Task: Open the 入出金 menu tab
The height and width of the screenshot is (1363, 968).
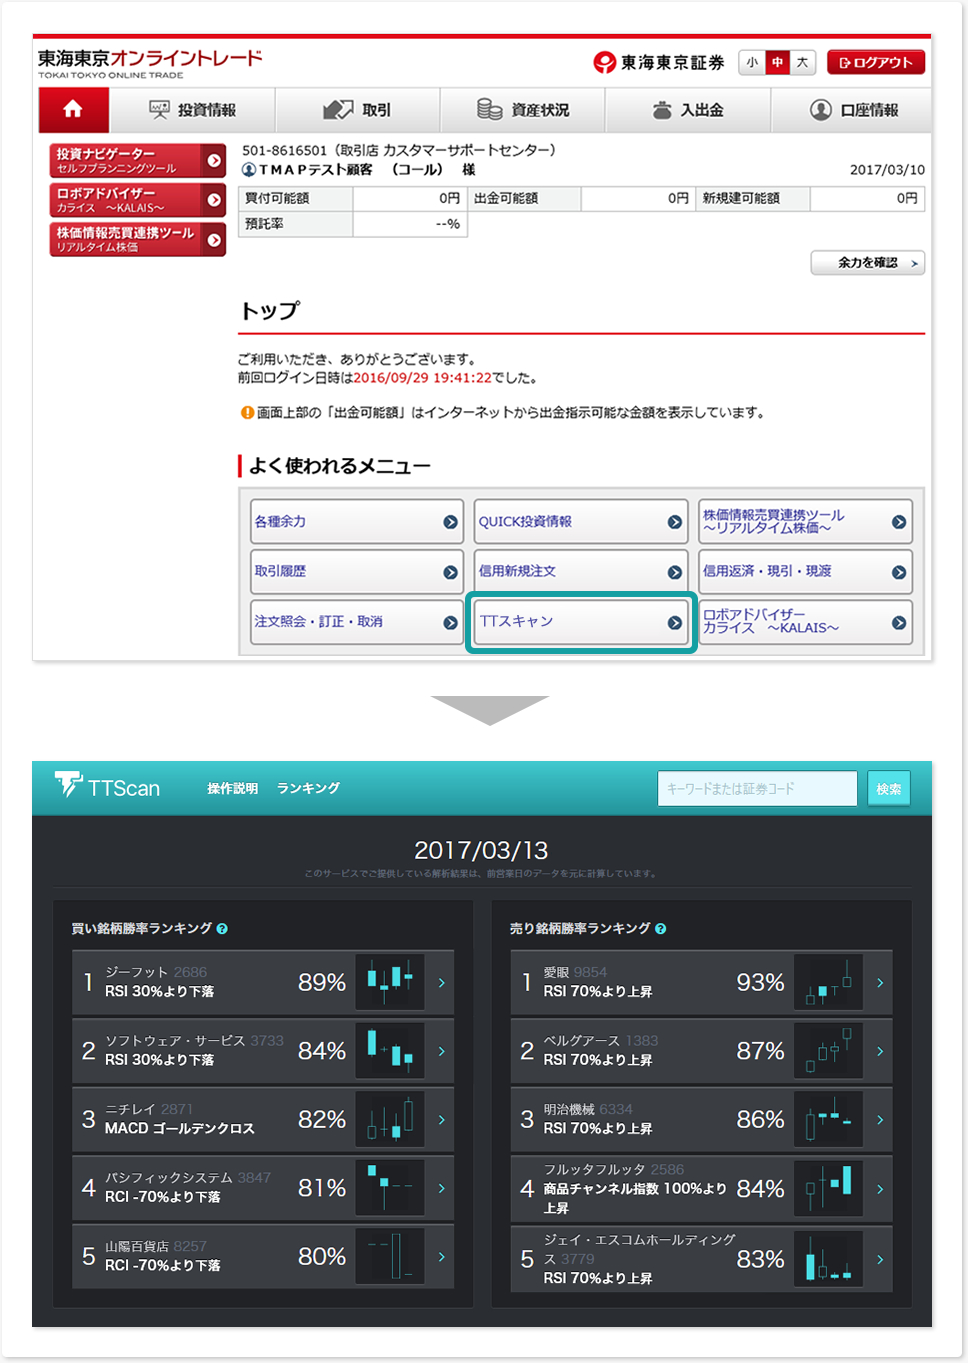Action: pos(688,110)
